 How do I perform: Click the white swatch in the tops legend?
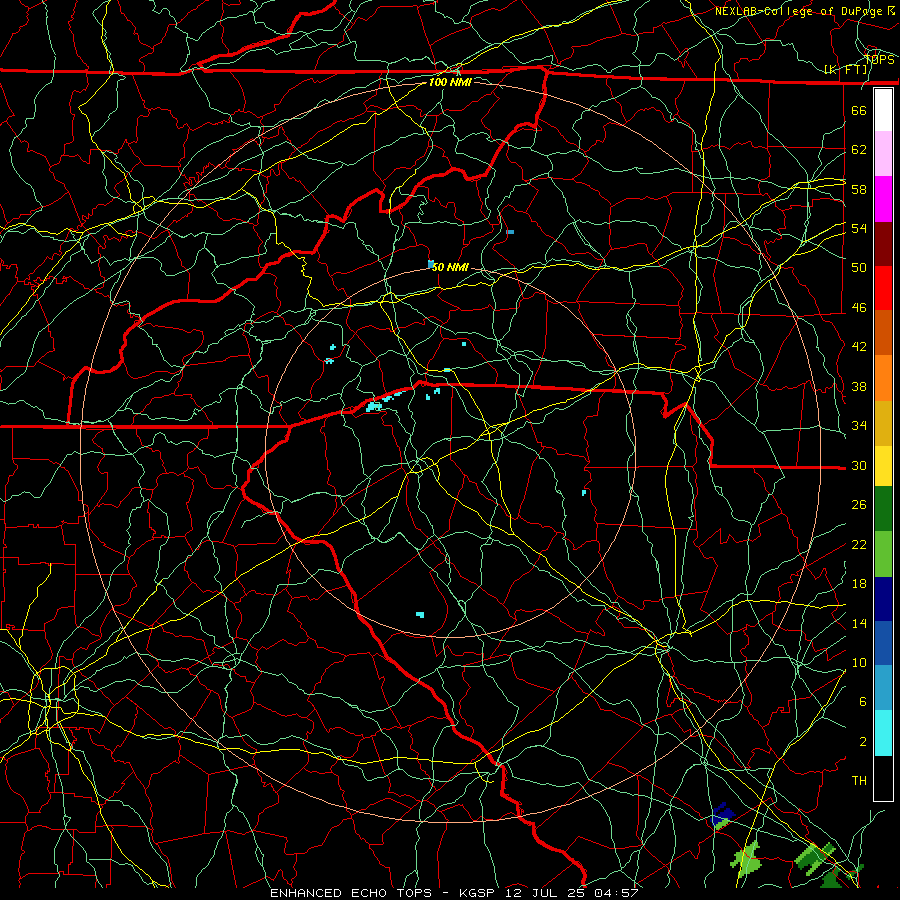click(x=883, y=110)
